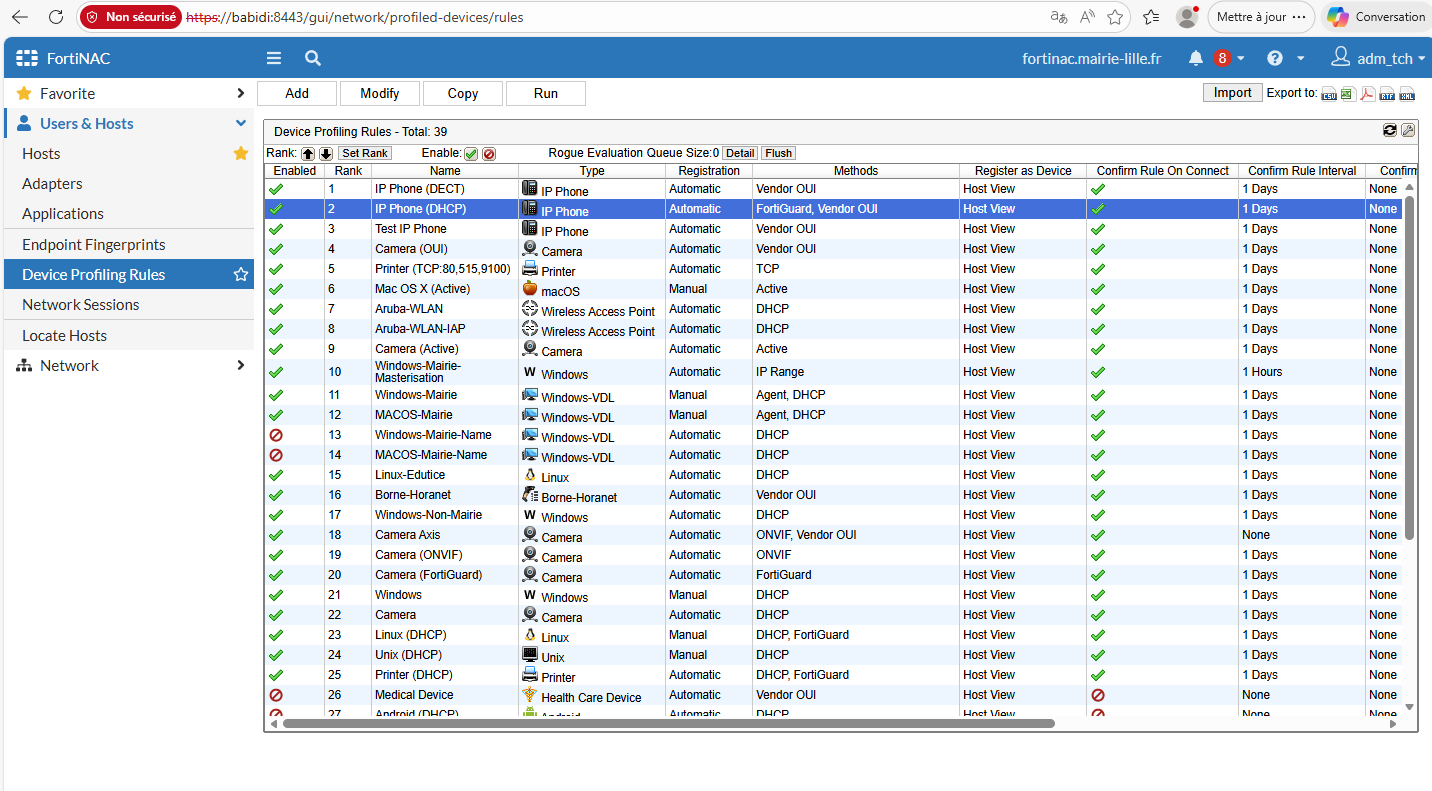The height and width of the screenshot is (791, 1432).
Task: Refresh the Device Profiling Rules table
Action: pyautogui.click(x=1390, y=130)
